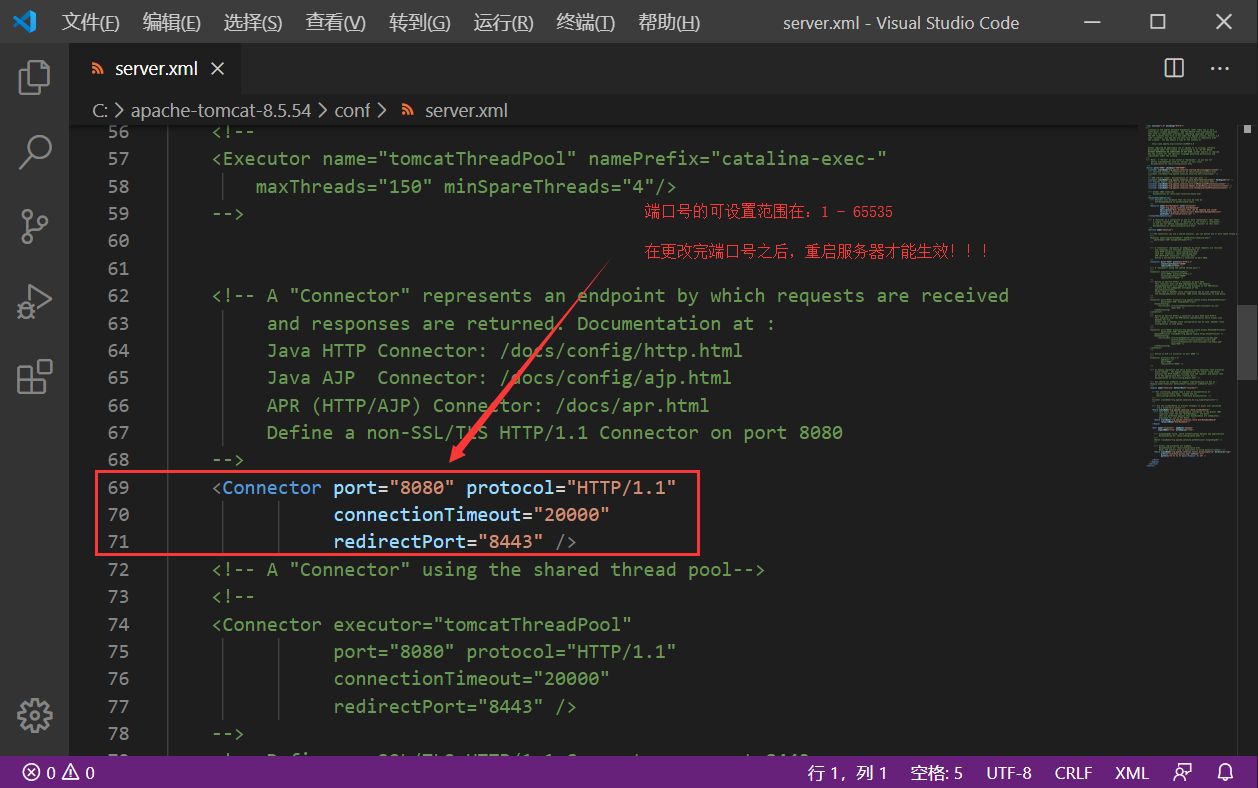
Task: Select the server.xml editor tab
Action: coord(155,69)
